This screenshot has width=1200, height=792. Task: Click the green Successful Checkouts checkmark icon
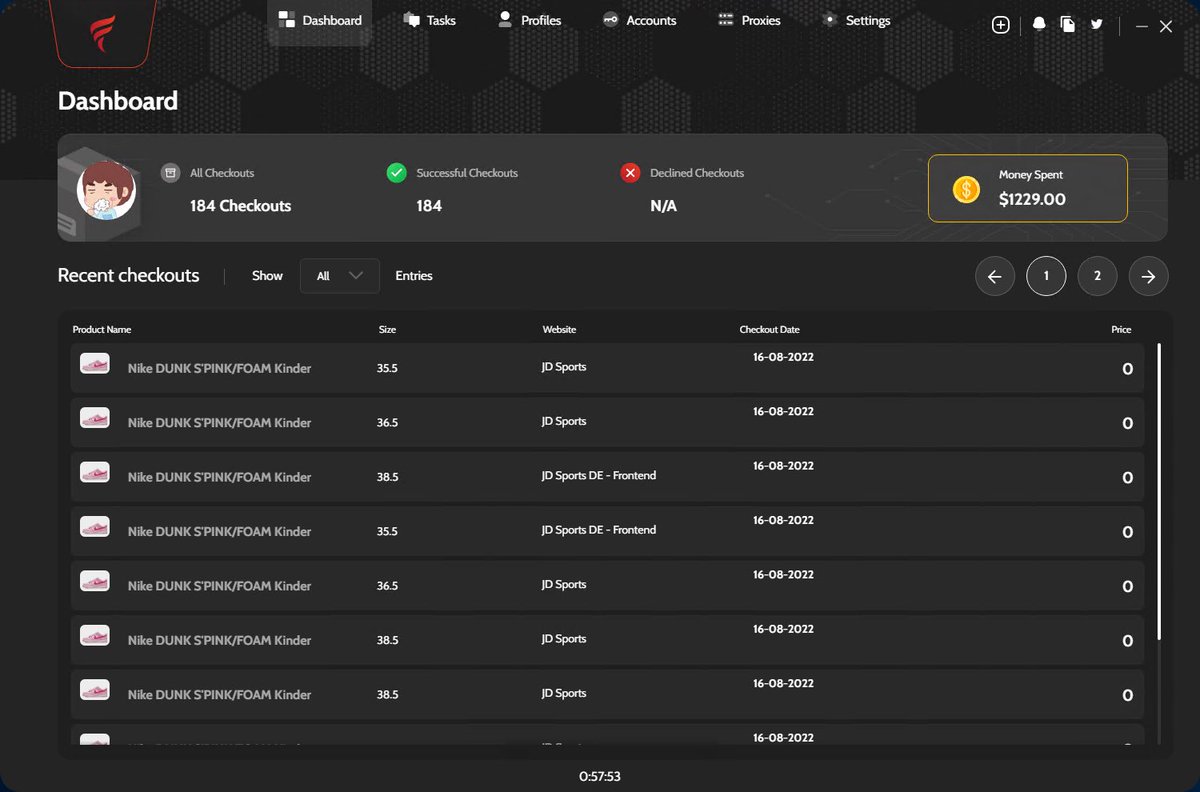[396, 173]
